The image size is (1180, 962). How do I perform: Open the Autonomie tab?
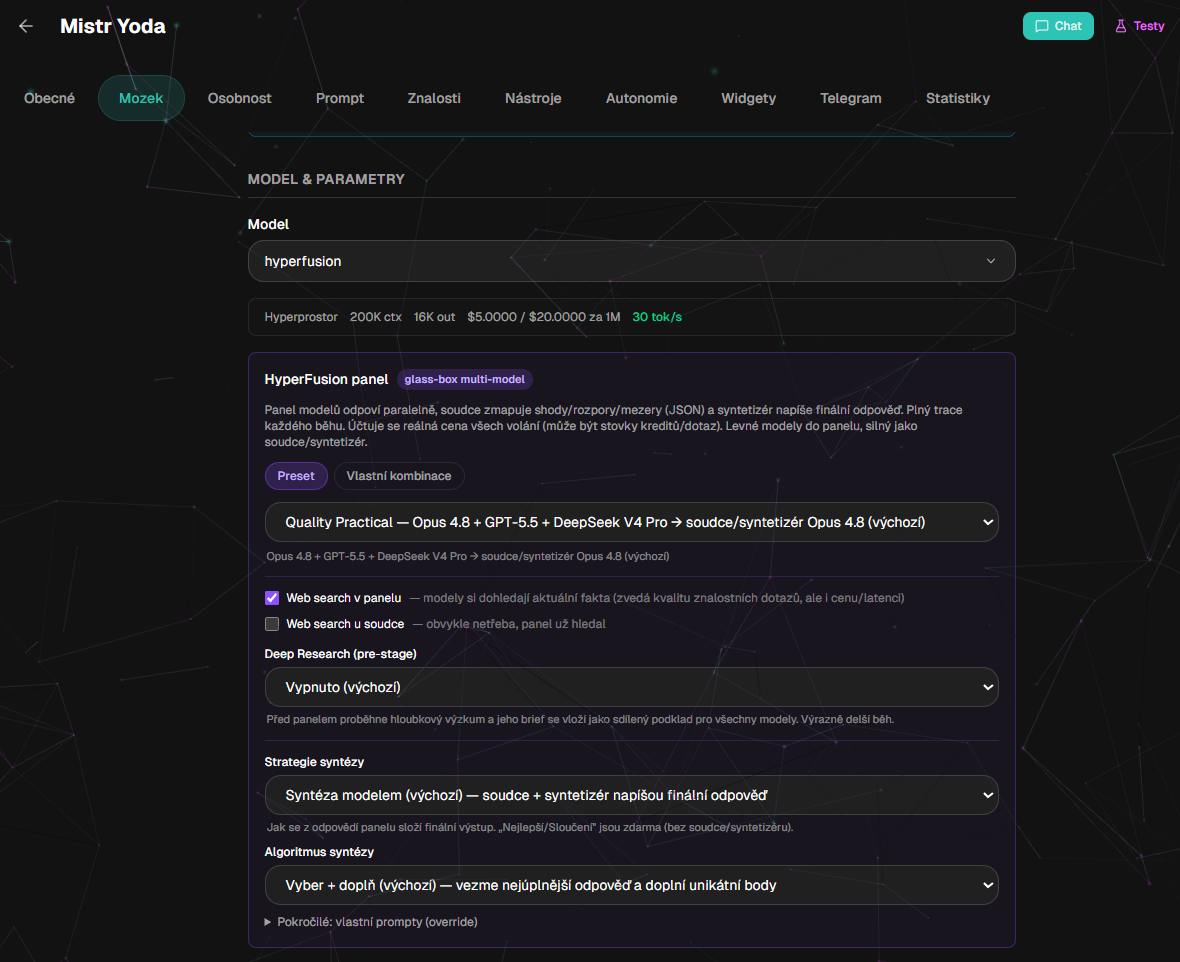641,98
